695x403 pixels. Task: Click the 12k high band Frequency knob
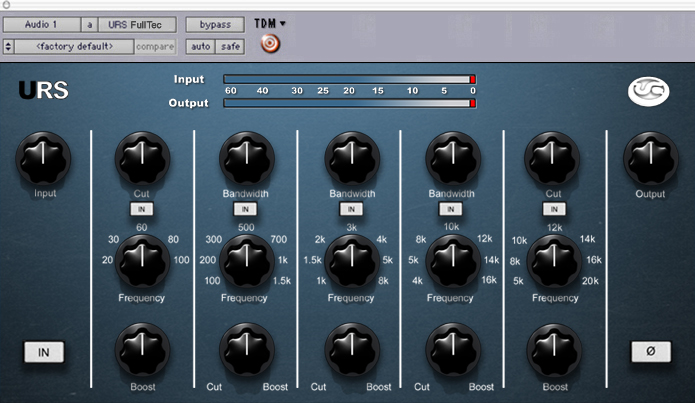click(x=554, y=261)
